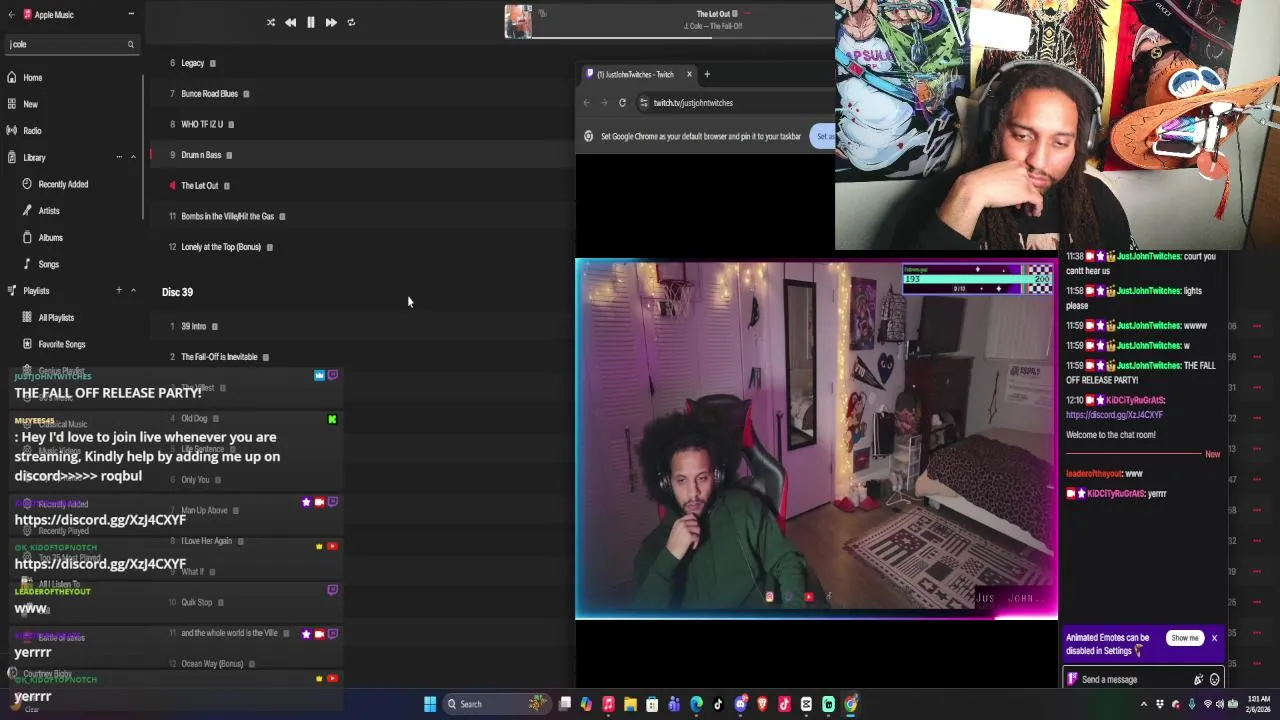Open Artists in Library

(49, 211)
